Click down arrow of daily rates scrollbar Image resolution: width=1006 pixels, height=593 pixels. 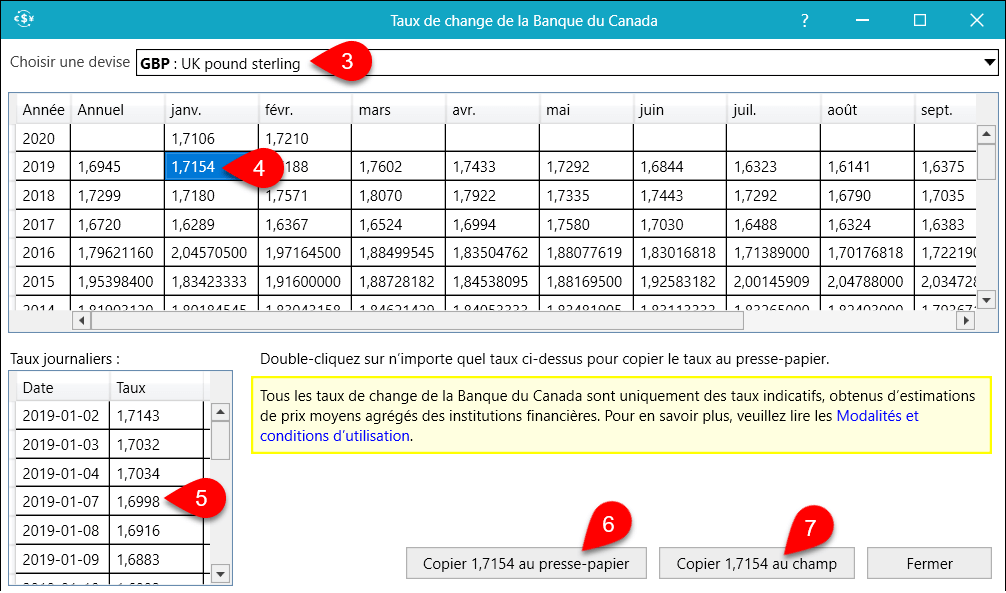(x=220, y=574)
